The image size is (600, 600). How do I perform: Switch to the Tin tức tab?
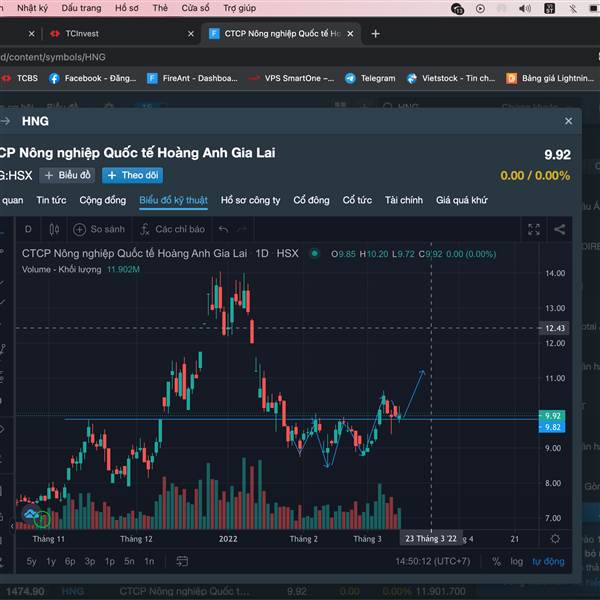pos(51,200)
